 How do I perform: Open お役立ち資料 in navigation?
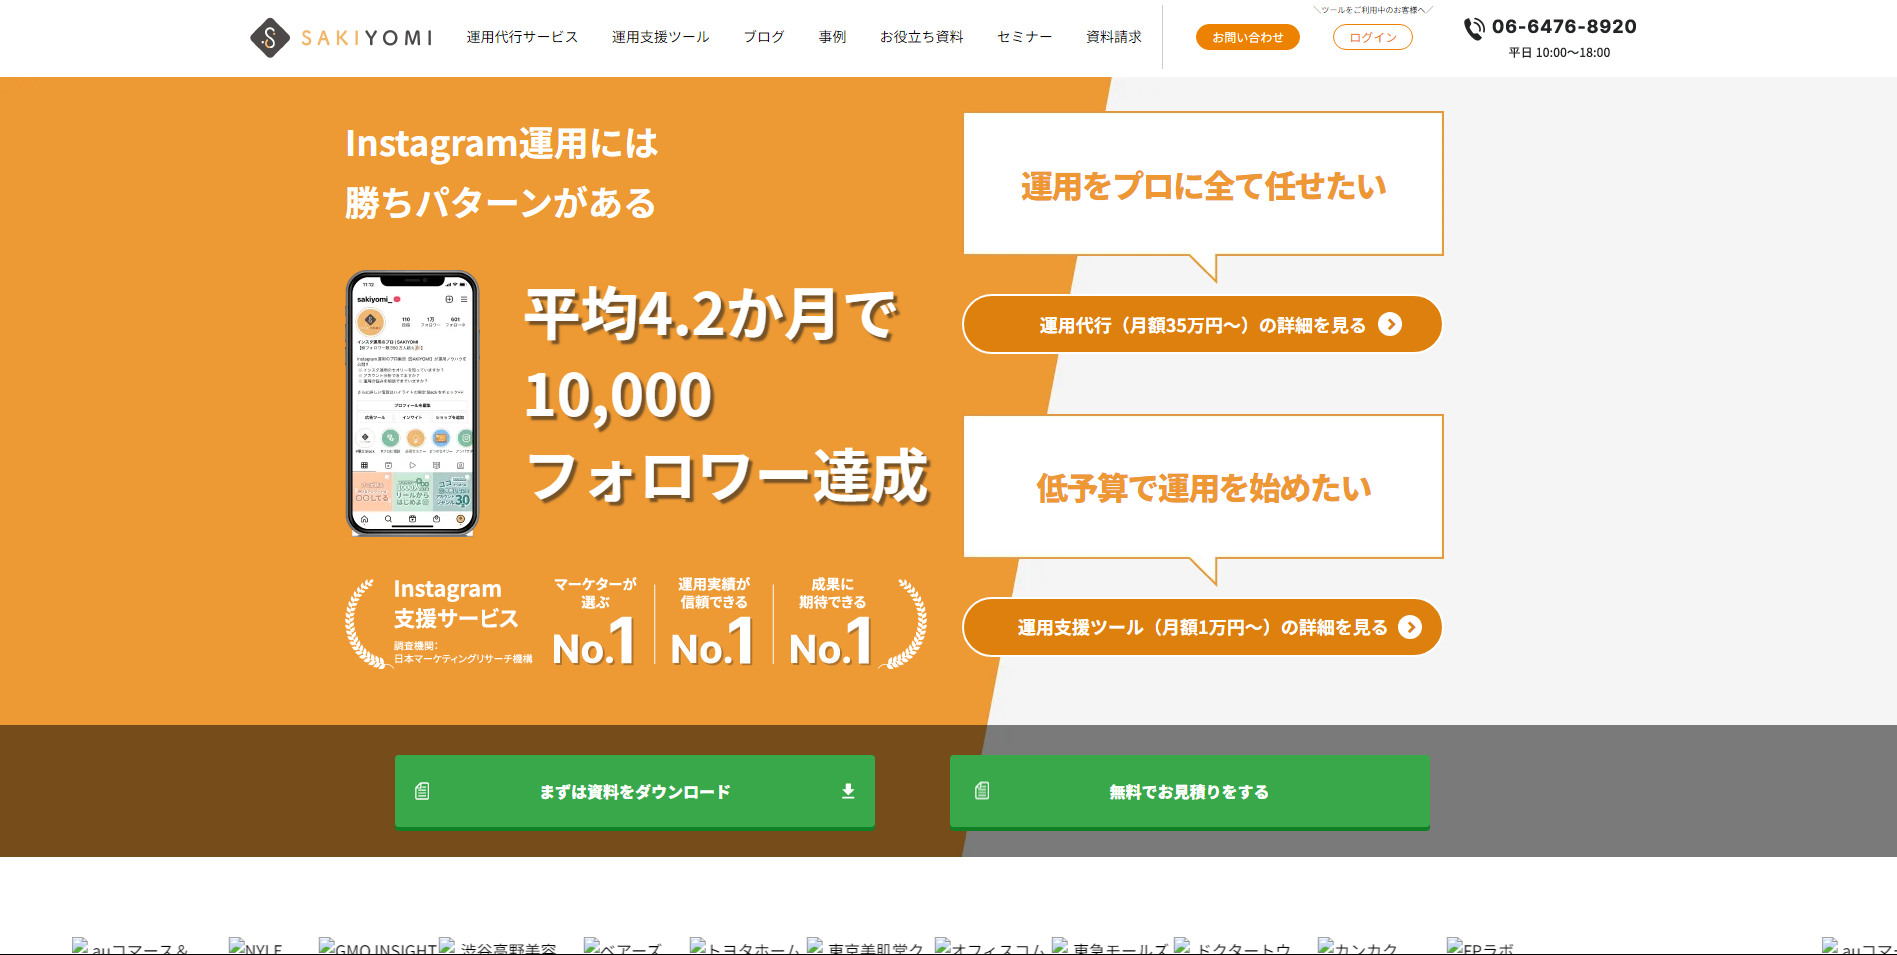click(x=921, y=37)
